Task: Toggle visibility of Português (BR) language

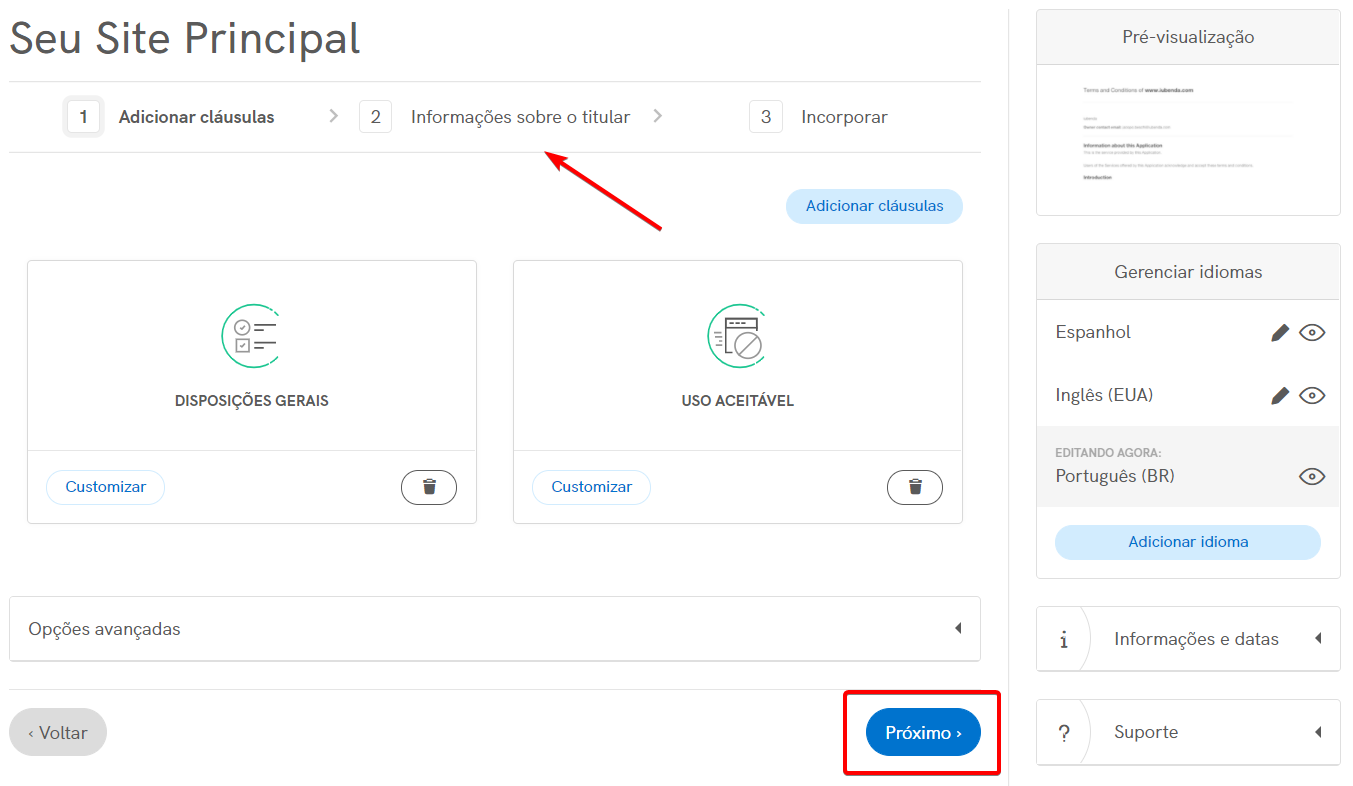Action: 1312,476
